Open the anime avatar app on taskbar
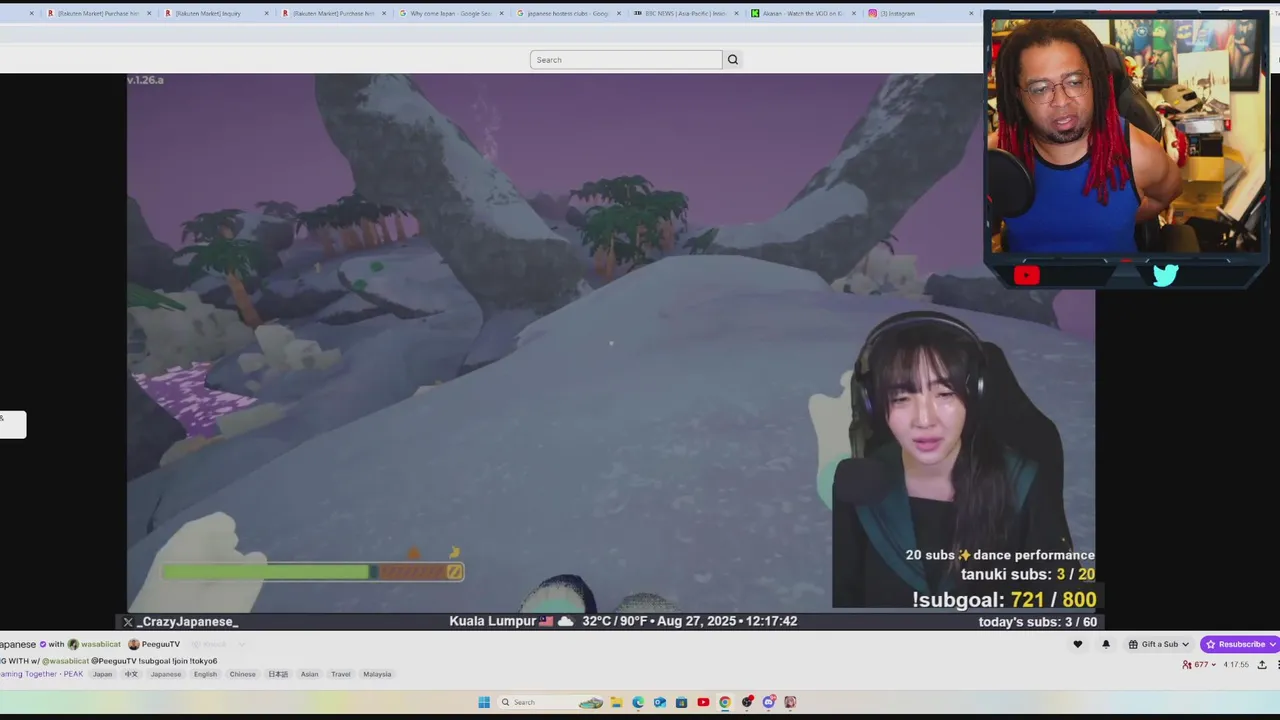This screenshot has width=1280, height=720. pos(790,702)
